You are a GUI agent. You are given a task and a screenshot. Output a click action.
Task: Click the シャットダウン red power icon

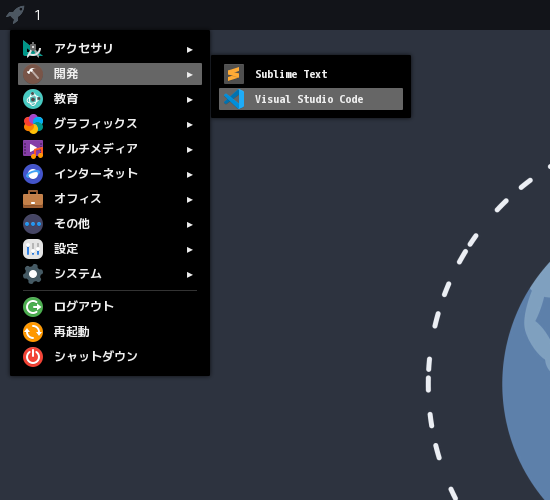[x=33, y=357]
